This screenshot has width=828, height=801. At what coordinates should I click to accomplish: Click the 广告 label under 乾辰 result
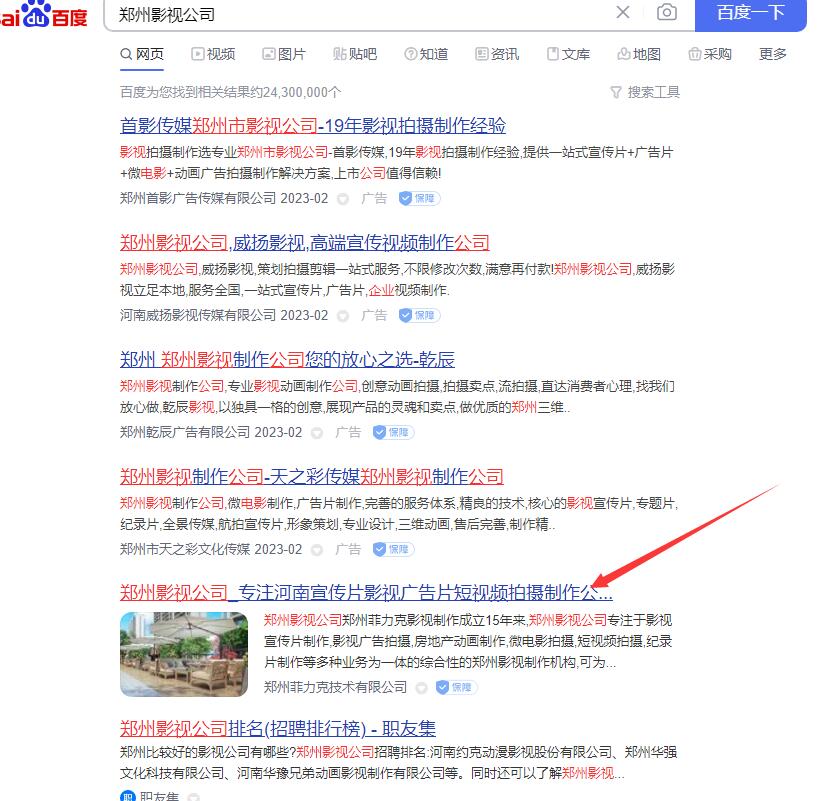349,432
